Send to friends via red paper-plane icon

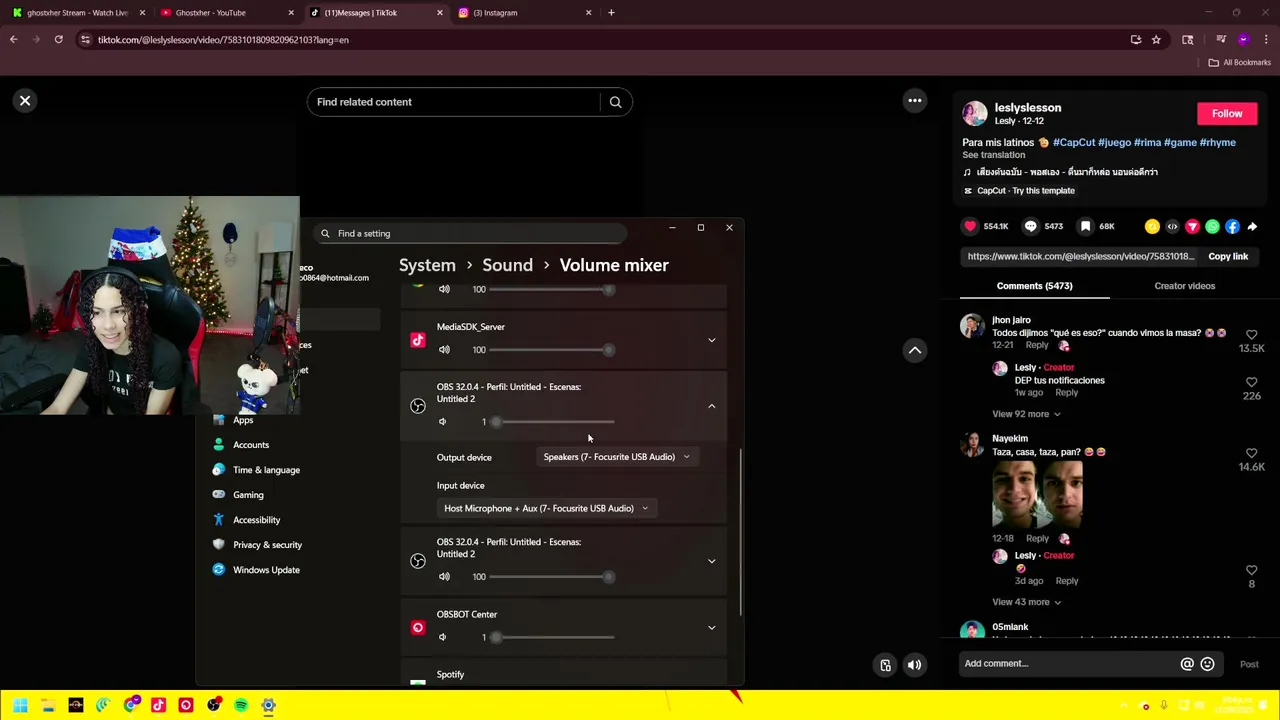click(x=1192, y=227)
